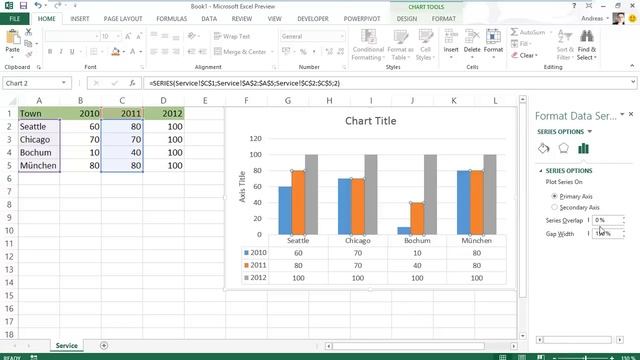Switch to the PAGE LAYOUT tab

click(123, 19)
